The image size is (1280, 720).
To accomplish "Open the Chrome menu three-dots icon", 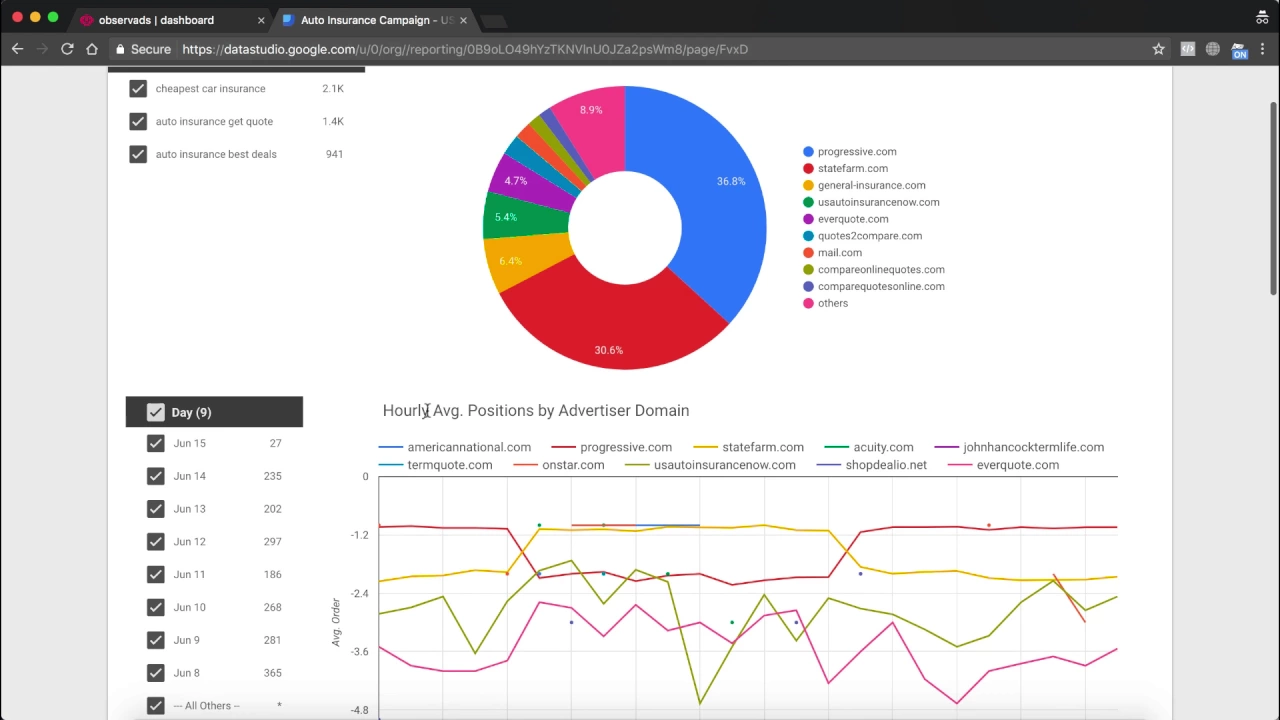I will click(x=1264, y=49).
